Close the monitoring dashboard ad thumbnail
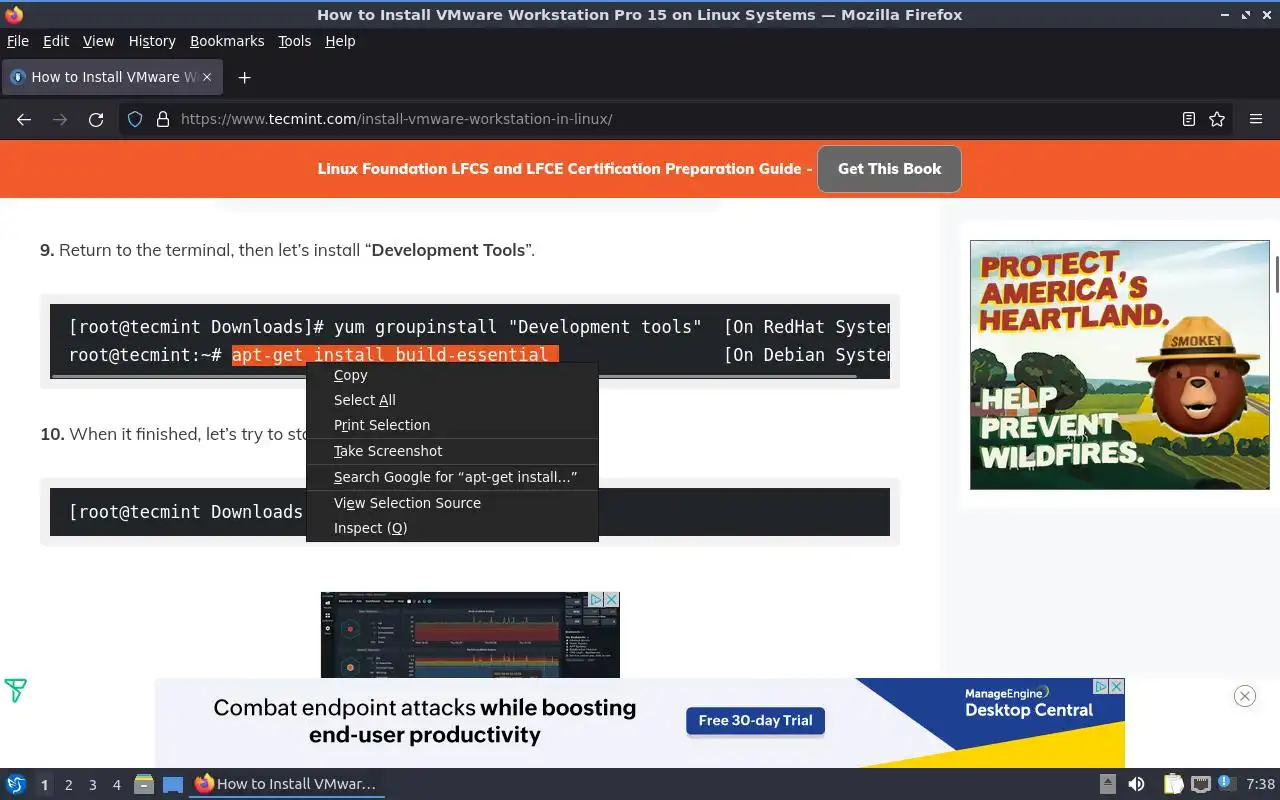The width and height of the screenshot is (1280, 800). (x=612, y=600)
